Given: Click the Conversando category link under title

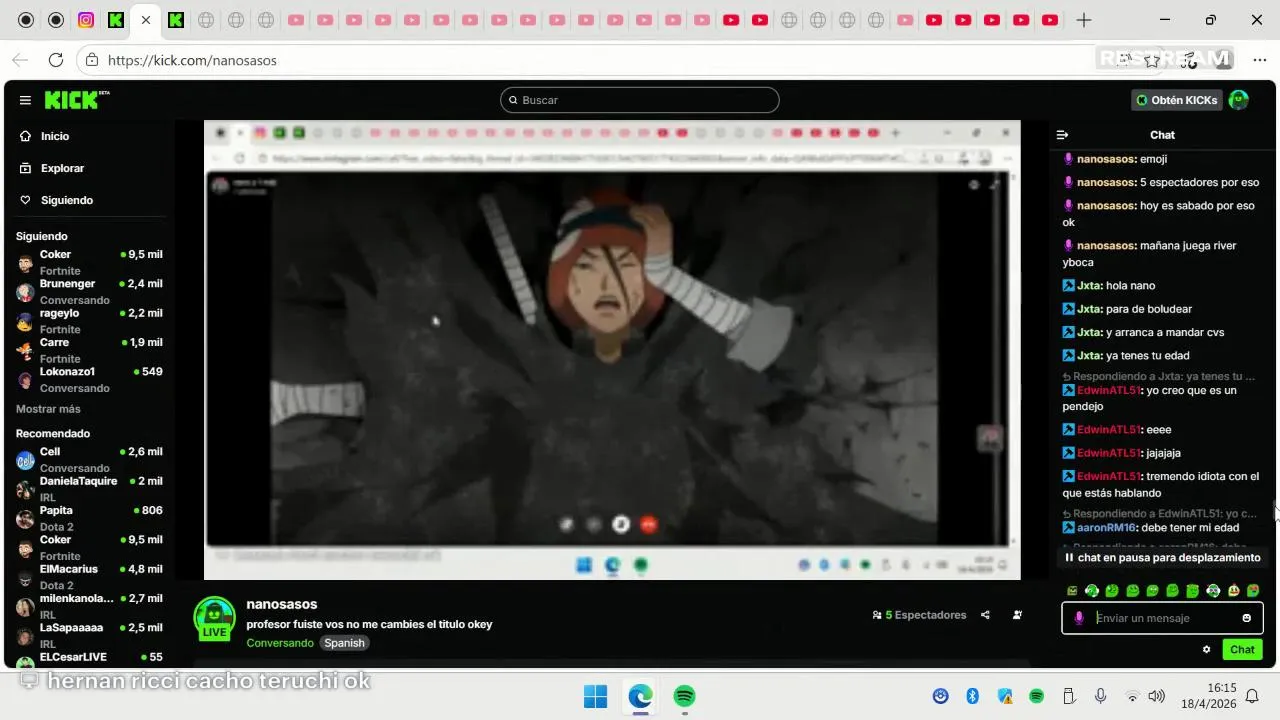Looking at the screenshot, I should click(x=280, y=643).
